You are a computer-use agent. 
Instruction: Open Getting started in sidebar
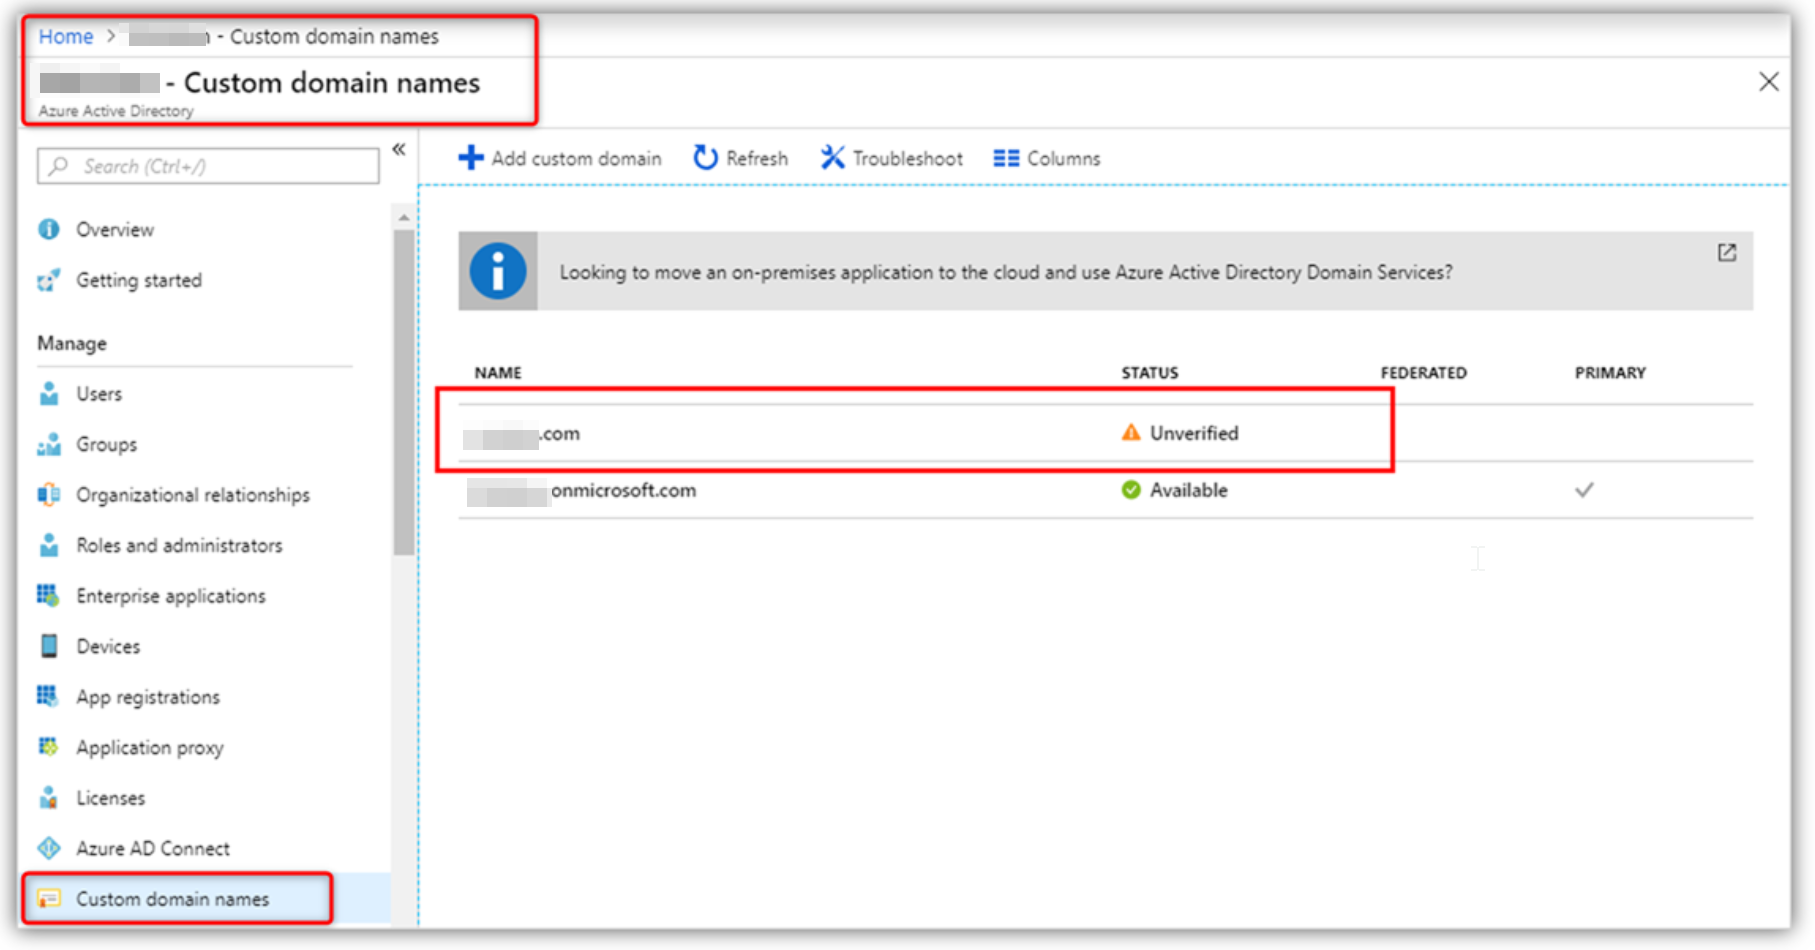pyautogui.click(x=139, y=280)
